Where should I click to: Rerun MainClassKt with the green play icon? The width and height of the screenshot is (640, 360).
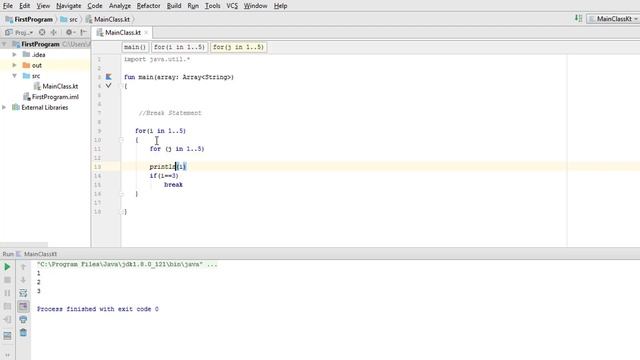[7, 267]
